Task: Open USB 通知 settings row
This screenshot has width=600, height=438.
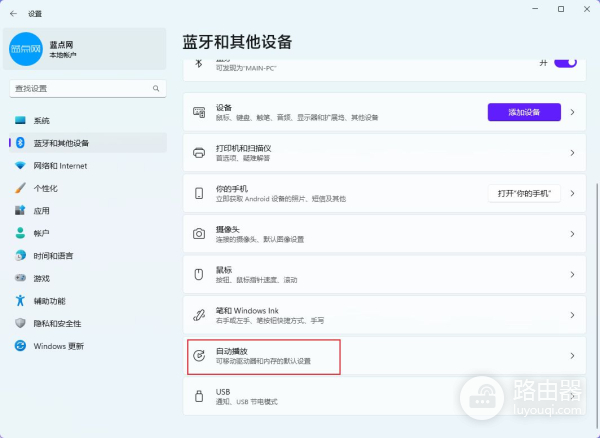Action: click(x=384, y=396)
